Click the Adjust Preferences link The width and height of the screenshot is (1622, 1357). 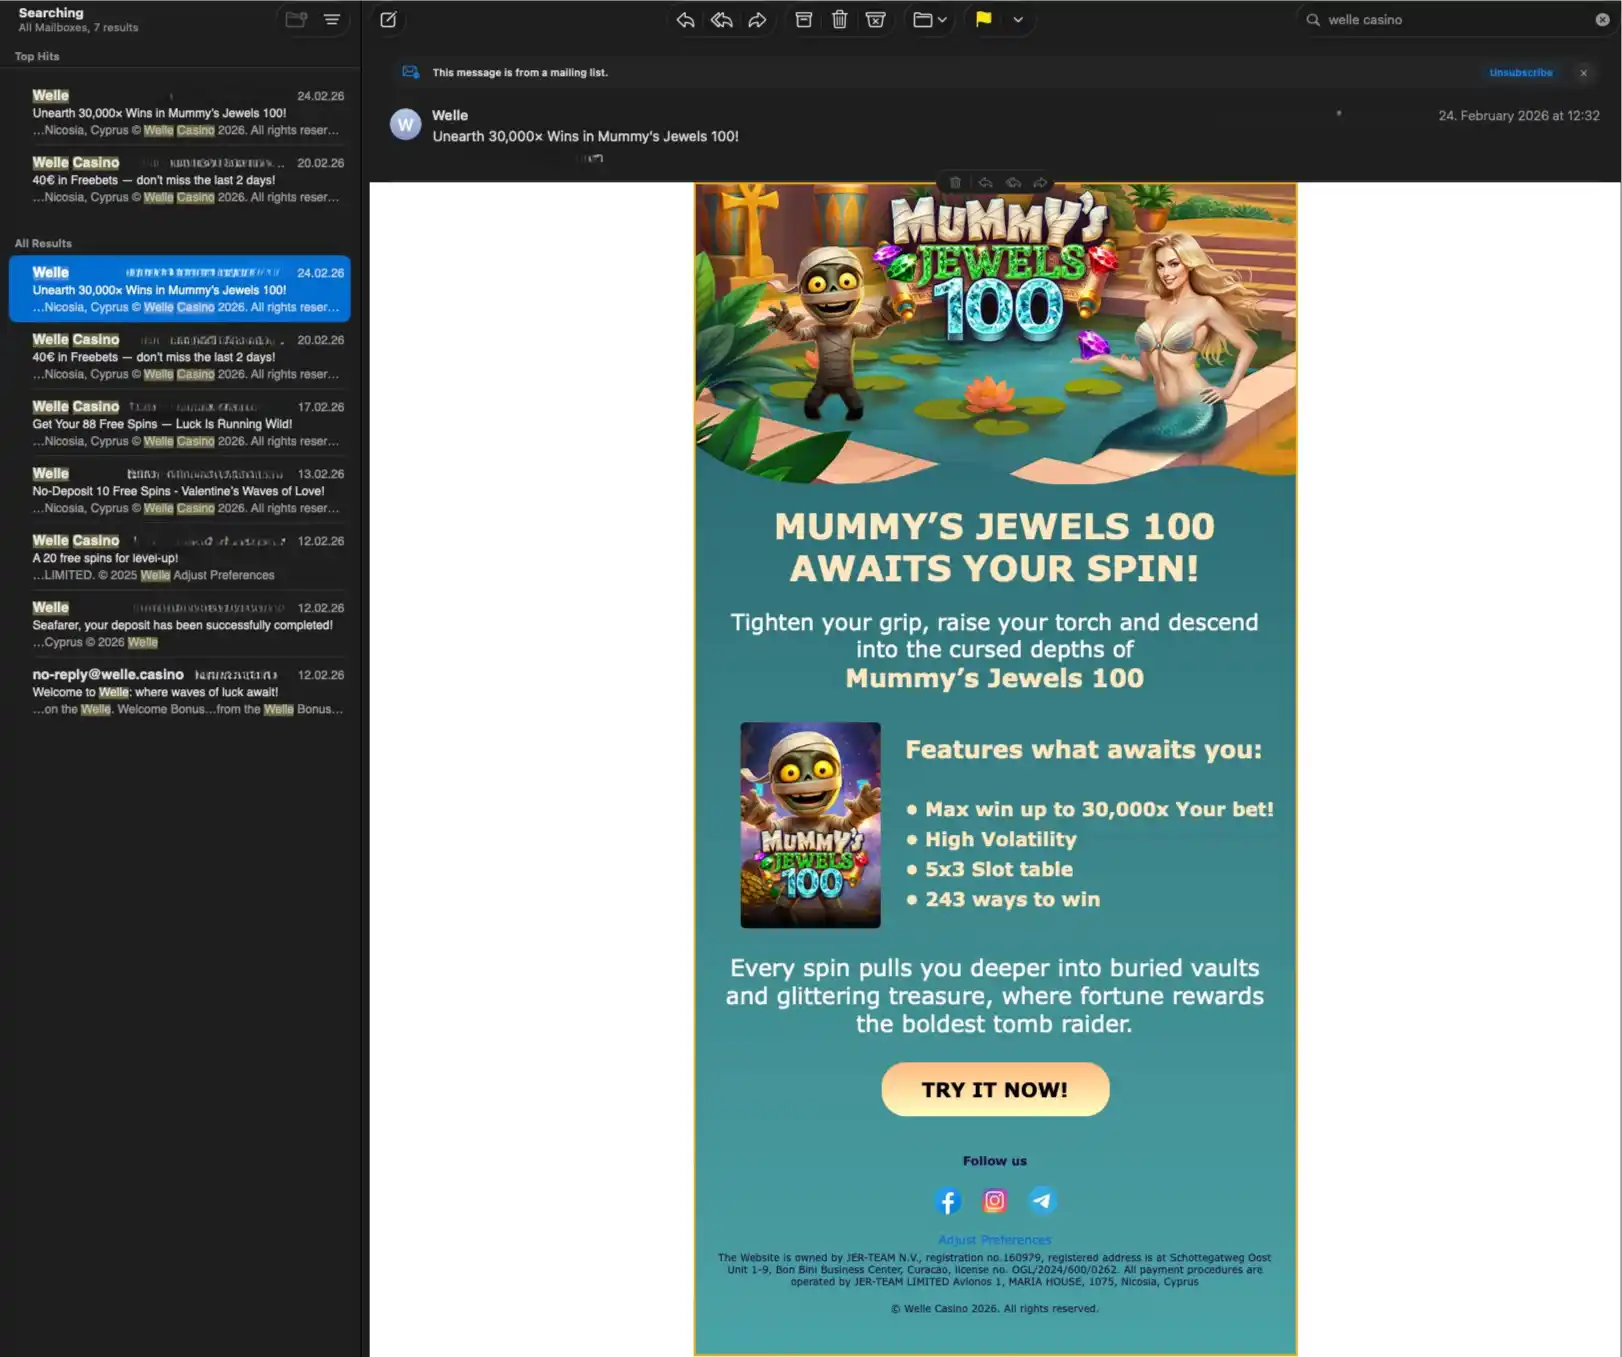click(x=995, y=1240)
